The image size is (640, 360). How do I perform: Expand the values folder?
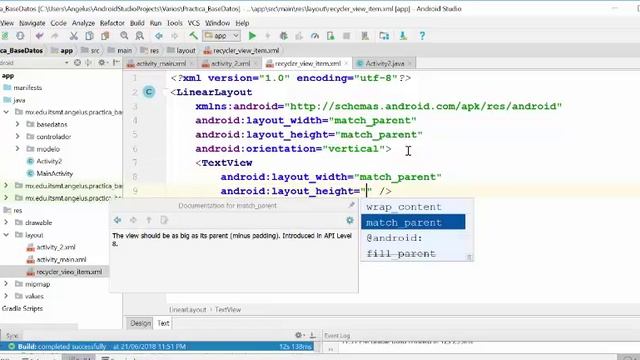(x=6, y=296)
